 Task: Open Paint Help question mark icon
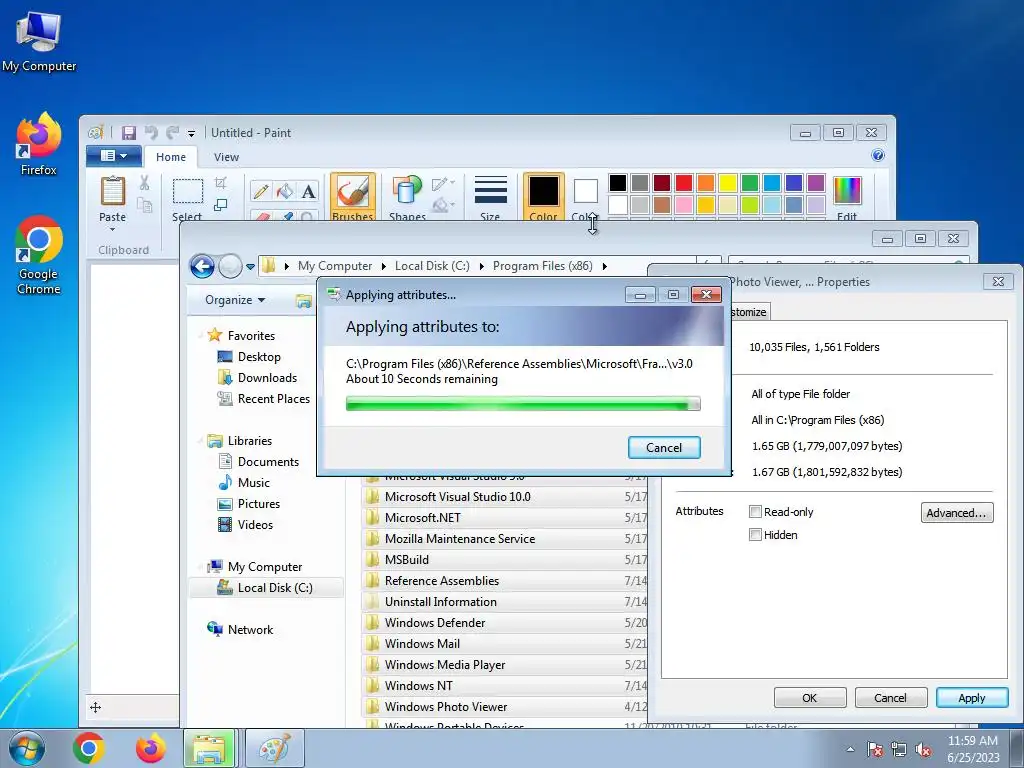pos(878,155)
